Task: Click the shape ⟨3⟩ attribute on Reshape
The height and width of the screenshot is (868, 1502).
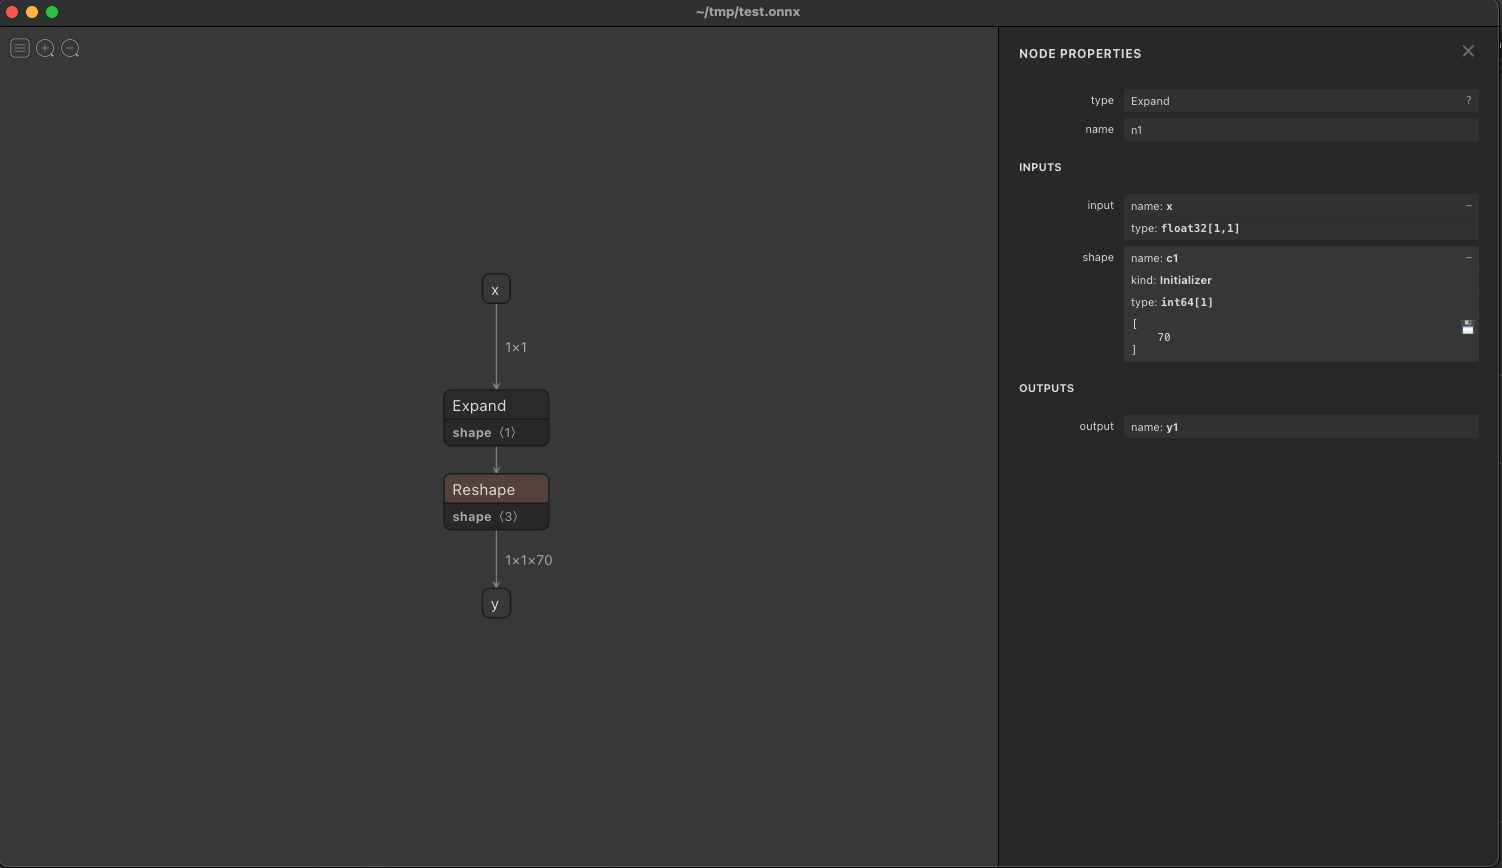Action: coord(496,516)
